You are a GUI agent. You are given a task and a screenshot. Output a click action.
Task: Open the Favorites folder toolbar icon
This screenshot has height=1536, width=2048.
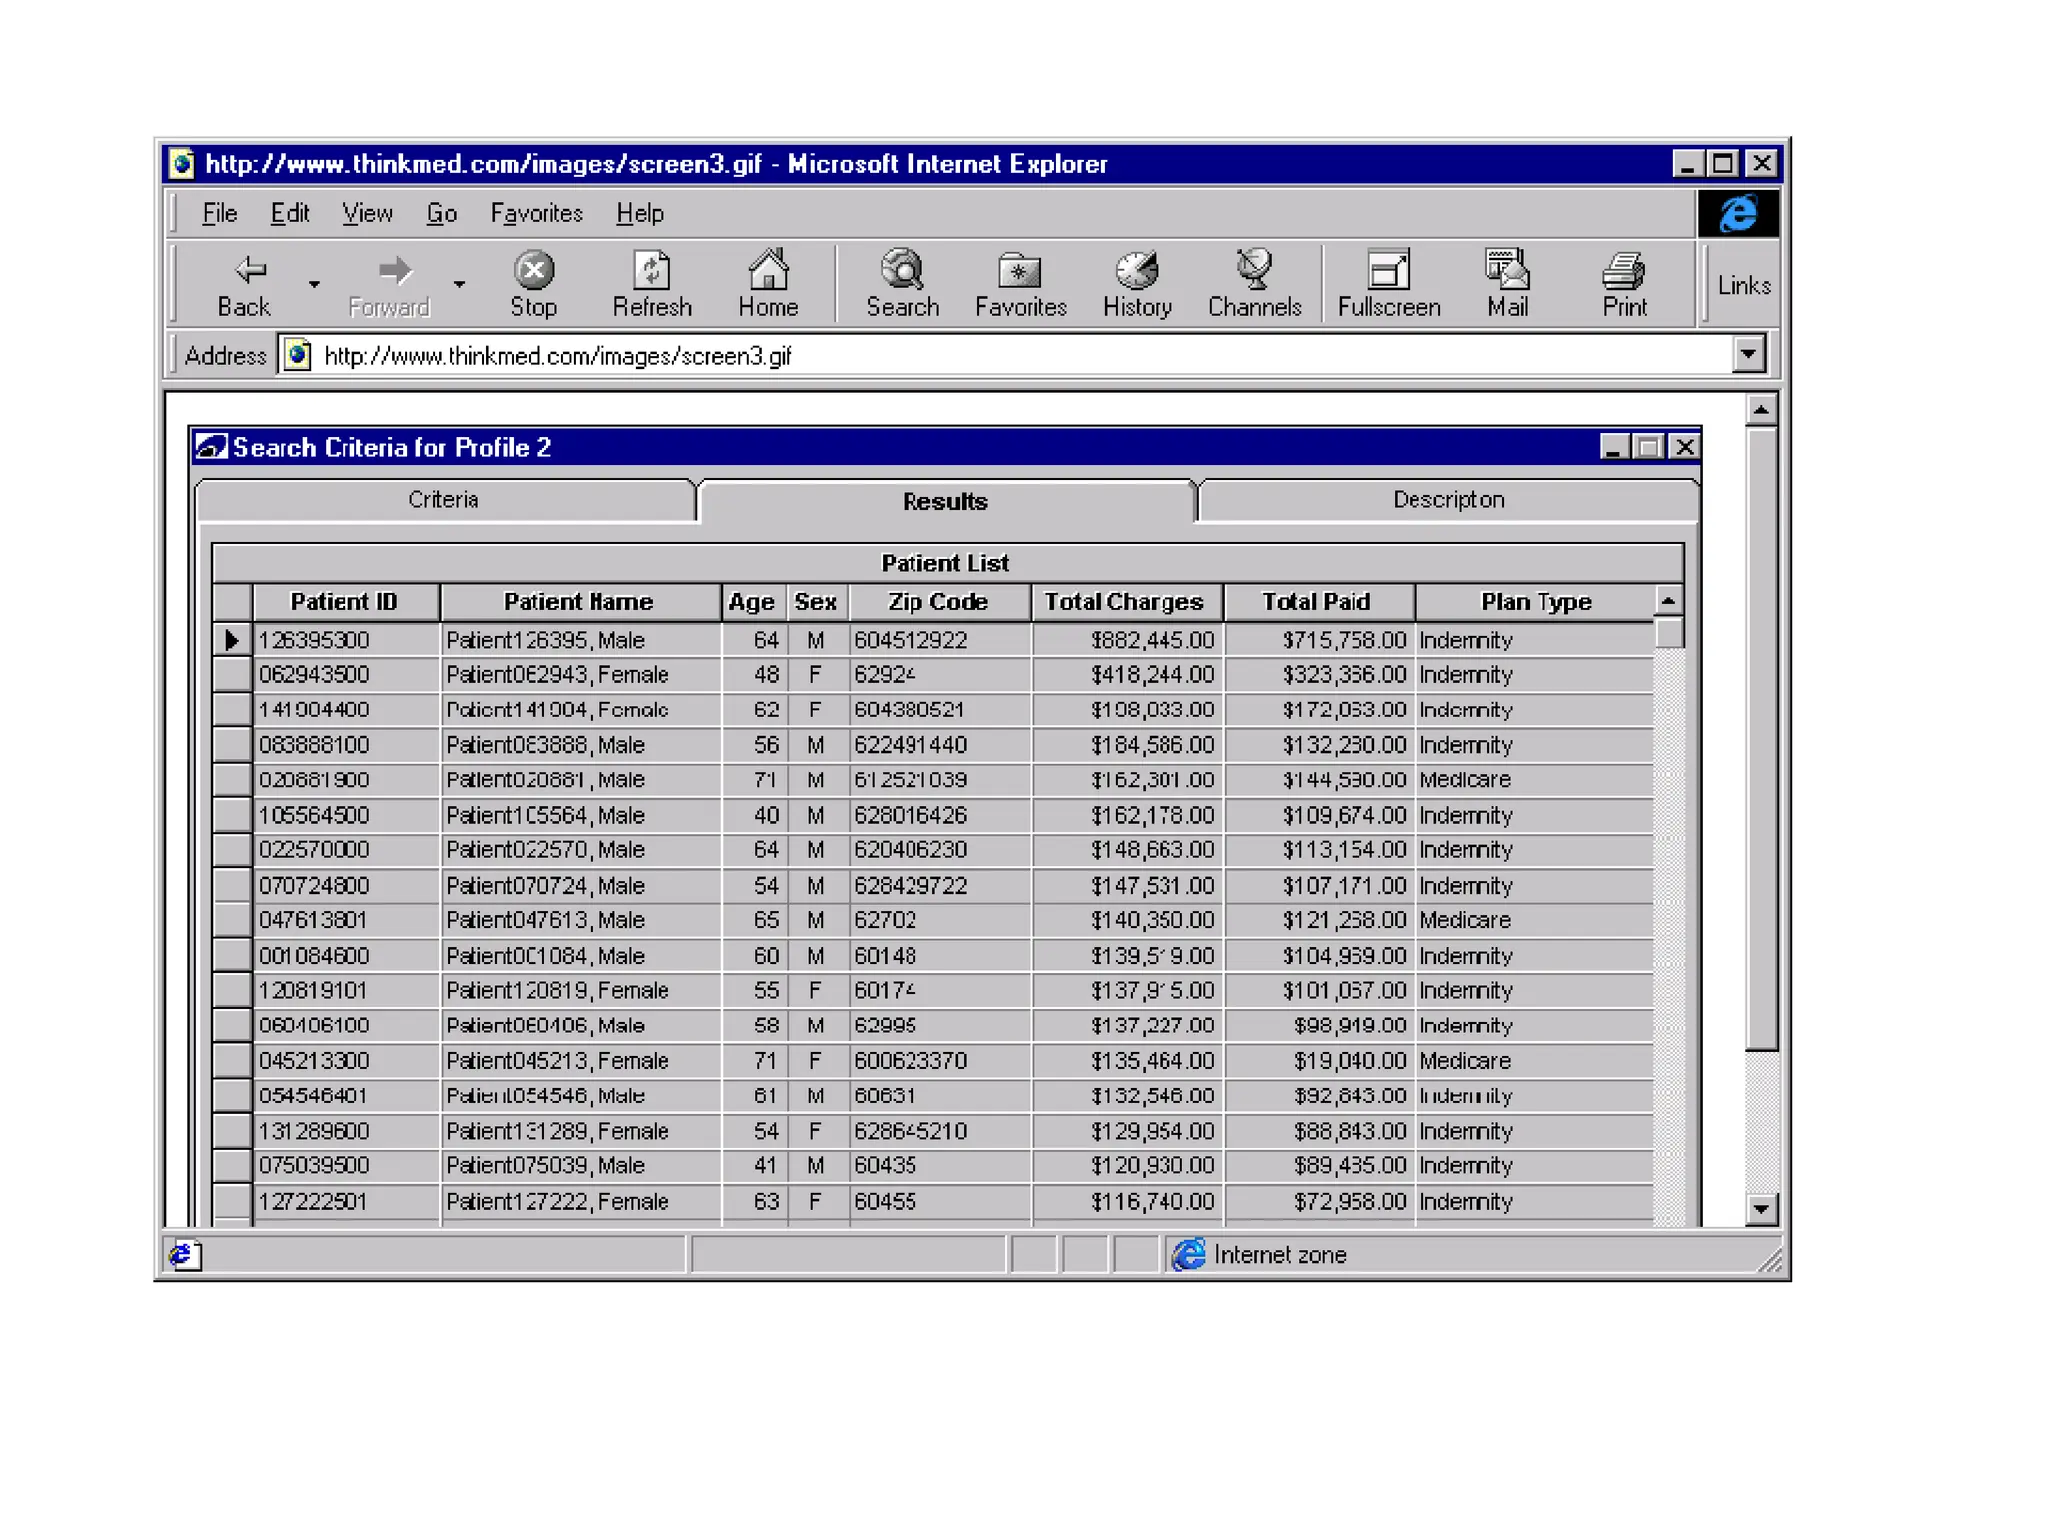coord(1020,271)
